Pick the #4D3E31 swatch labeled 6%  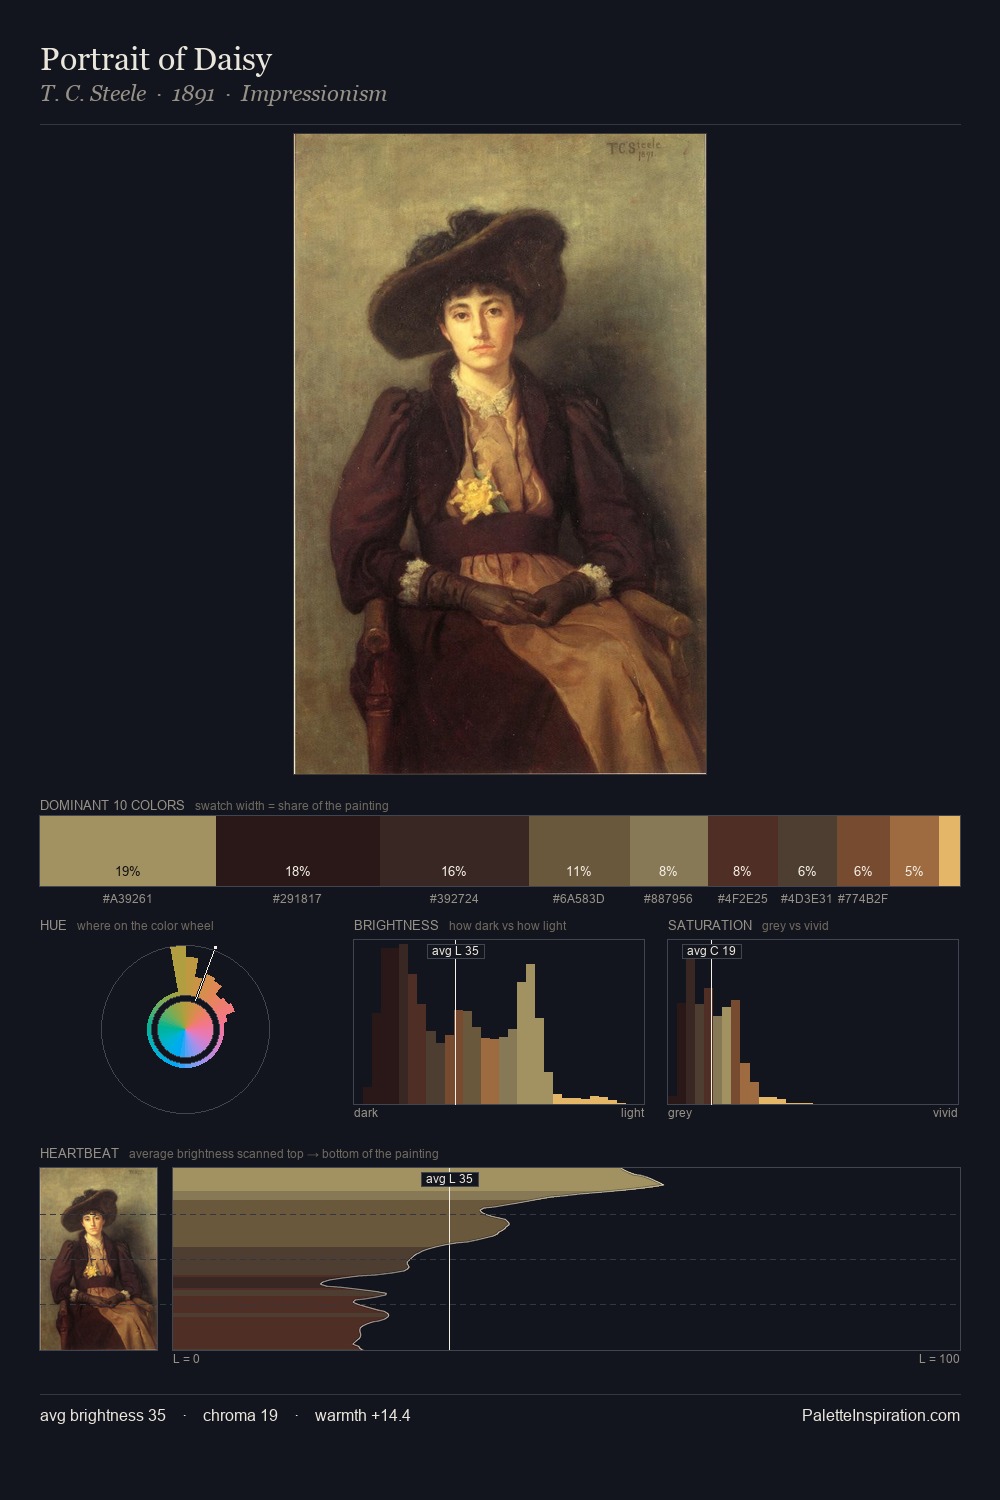[807, 851]
